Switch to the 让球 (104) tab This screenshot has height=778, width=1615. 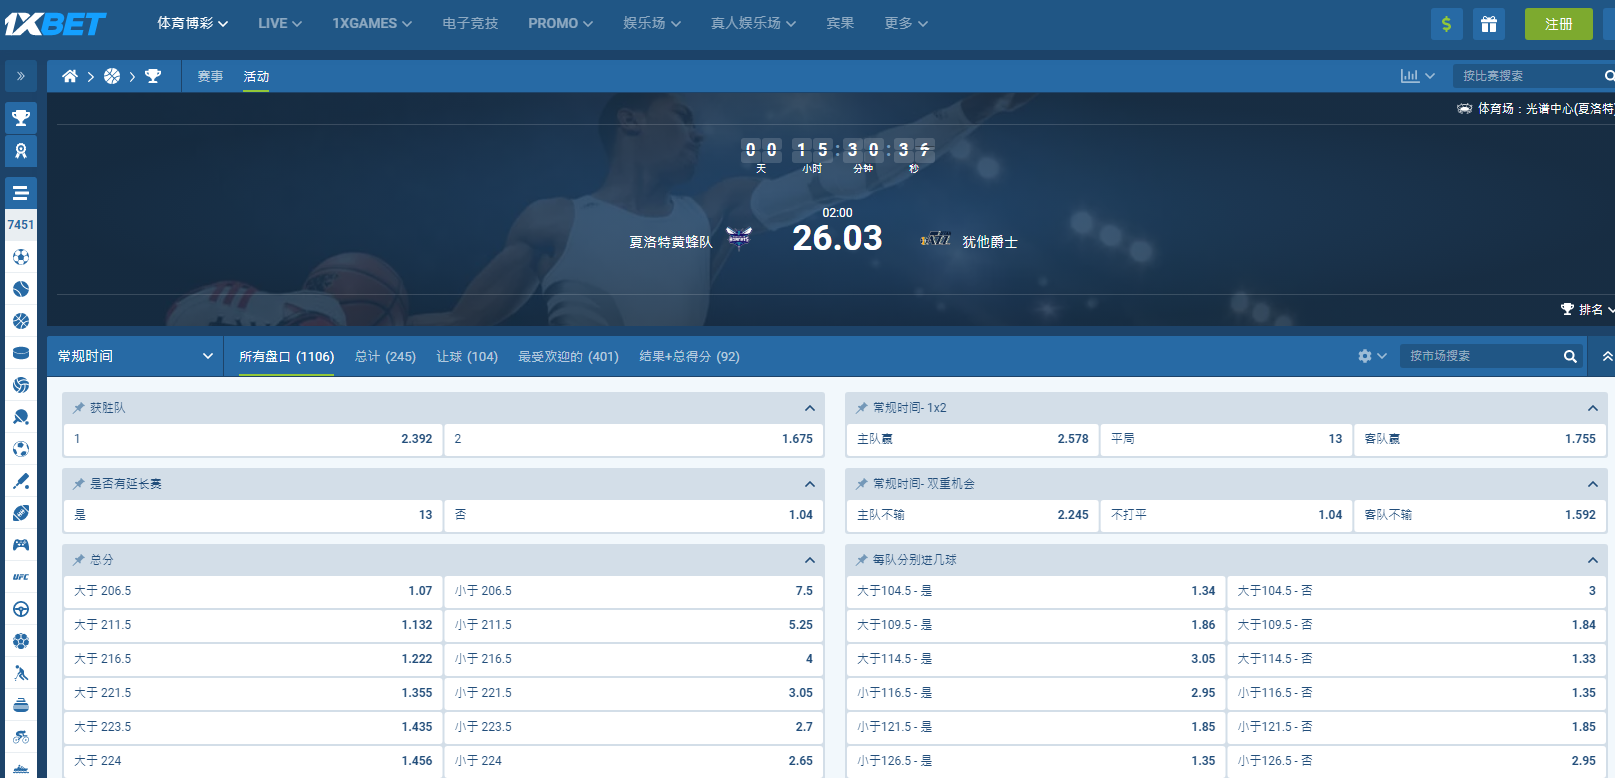(x=466, y=356)
